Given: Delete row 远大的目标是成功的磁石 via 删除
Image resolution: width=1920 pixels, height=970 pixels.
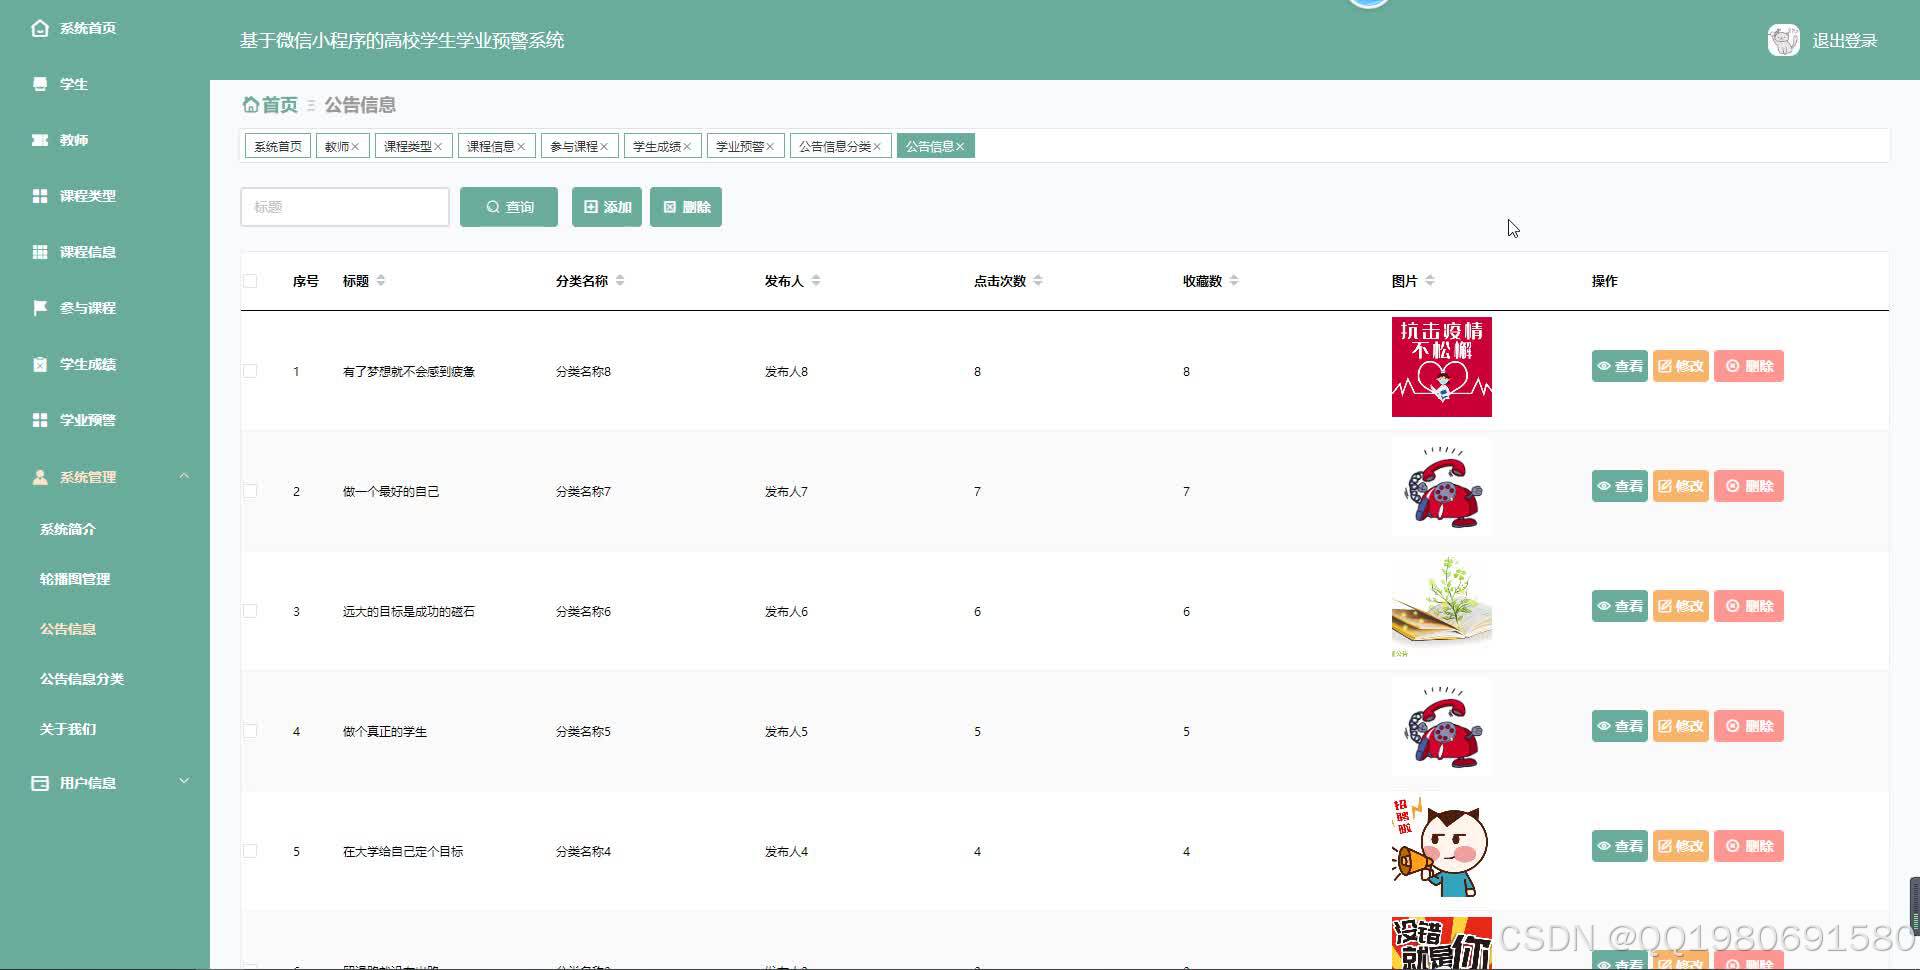Looking at the screenshot, I should coord(1749,606).
